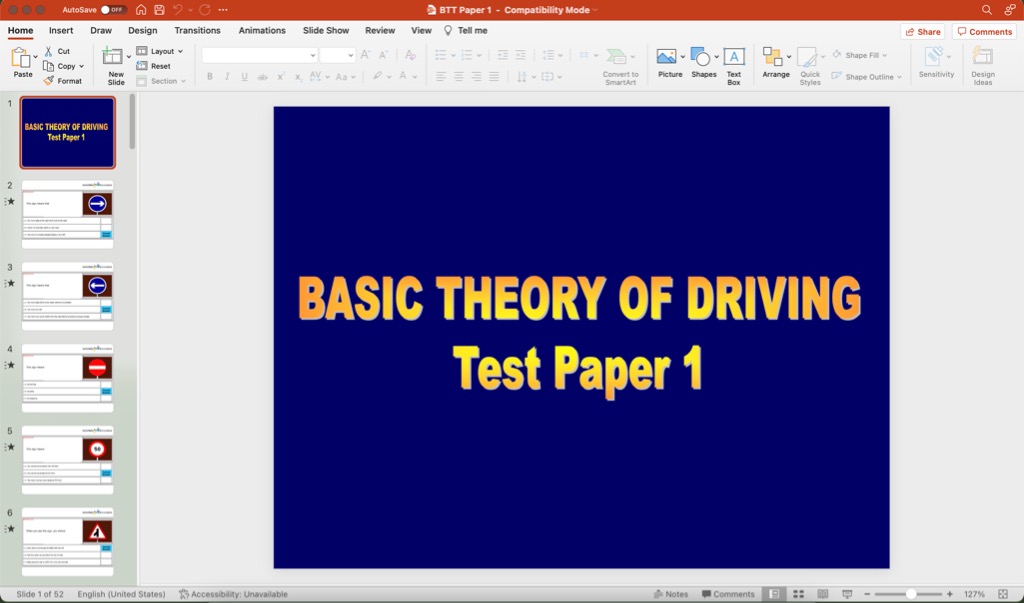Select slide 4 thumbnail in sidebar
Screen dimensions: 1024x603
pos(67,377)
